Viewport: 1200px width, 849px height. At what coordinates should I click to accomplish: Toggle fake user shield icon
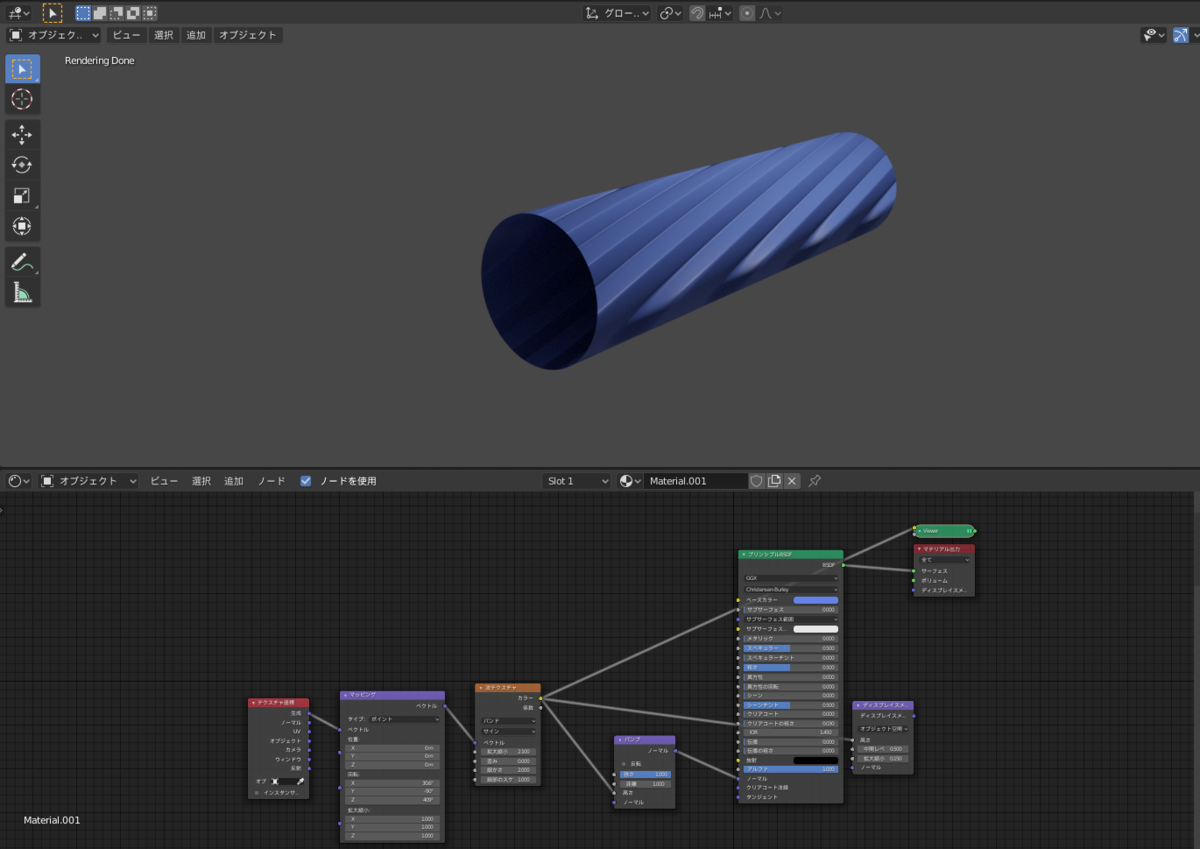click(x=757, y=481)
